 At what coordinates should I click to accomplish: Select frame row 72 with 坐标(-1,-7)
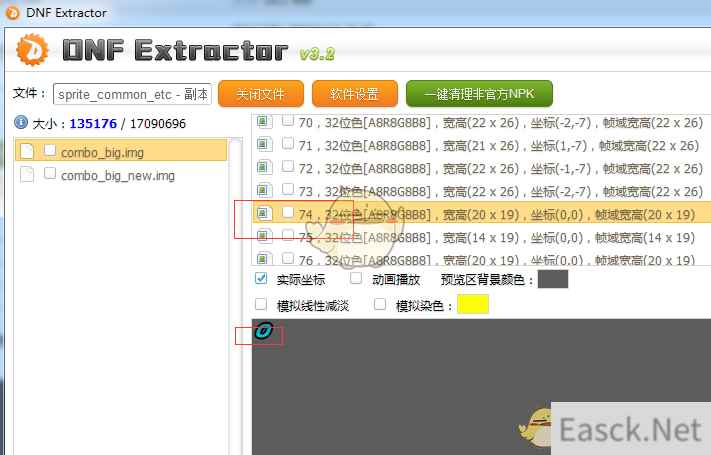click(481, 168)
